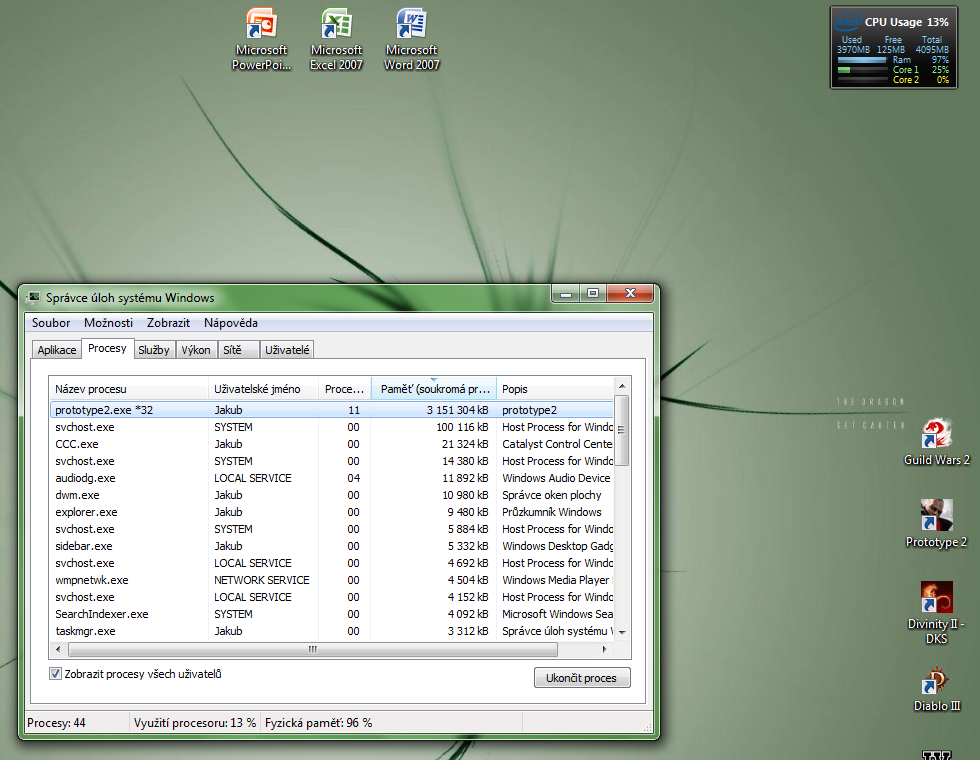Image resolution: width=980 pixels, height=760 pixels.
Task: Click the 'Průzkumník Windows' description cell
Action: point(551,512)
